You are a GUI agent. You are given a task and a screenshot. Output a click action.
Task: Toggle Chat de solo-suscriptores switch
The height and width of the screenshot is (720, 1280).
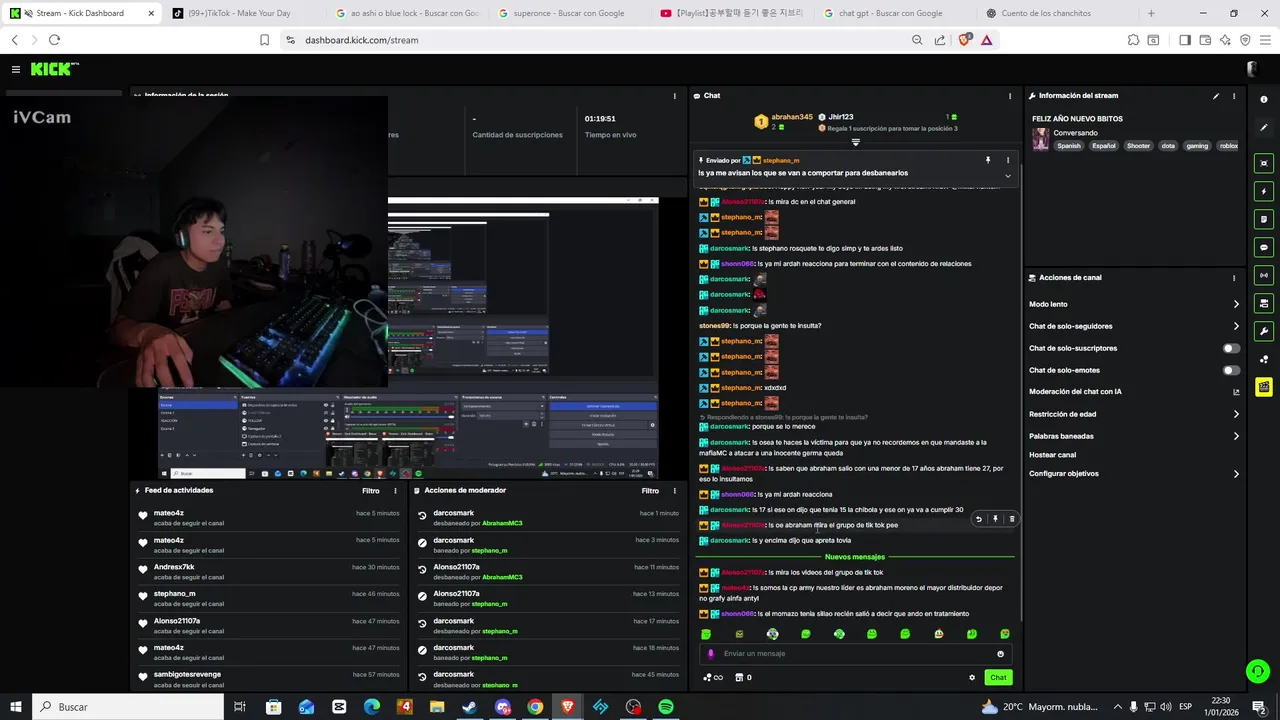click(1232, 348)
